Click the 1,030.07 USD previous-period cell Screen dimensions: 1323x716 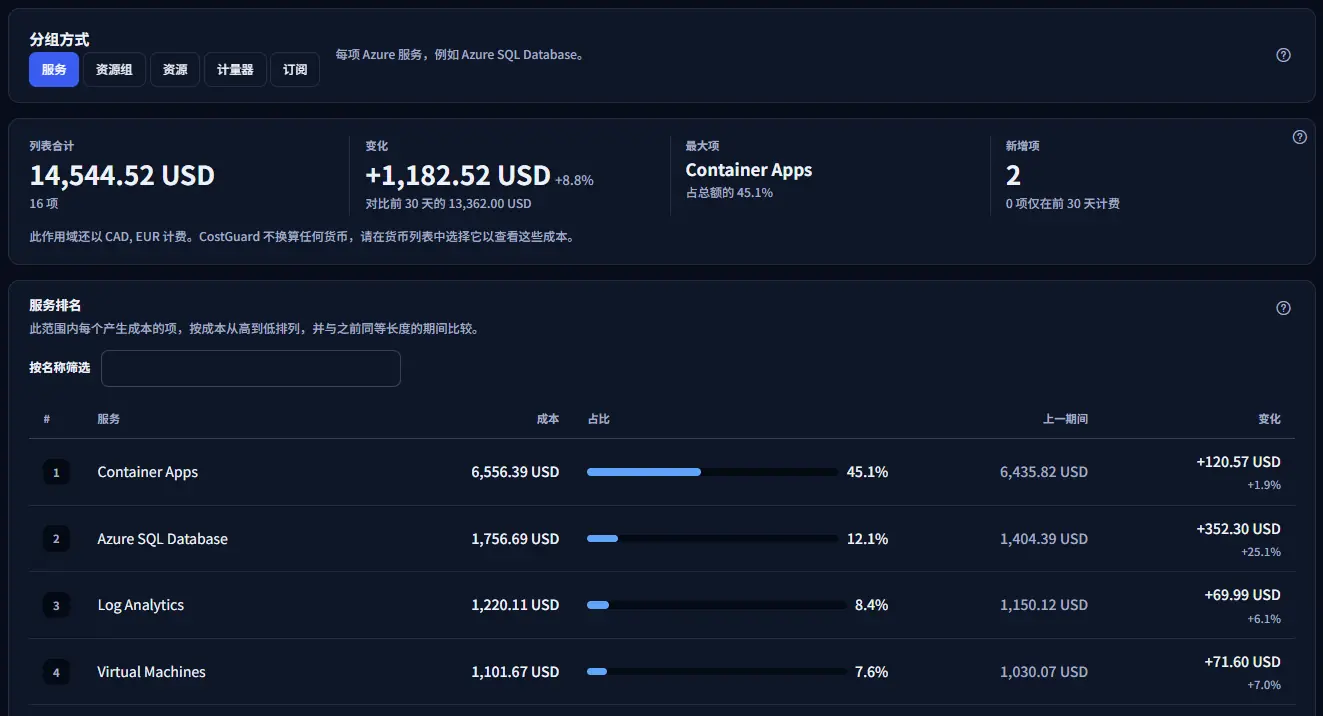pos(1044,672)
